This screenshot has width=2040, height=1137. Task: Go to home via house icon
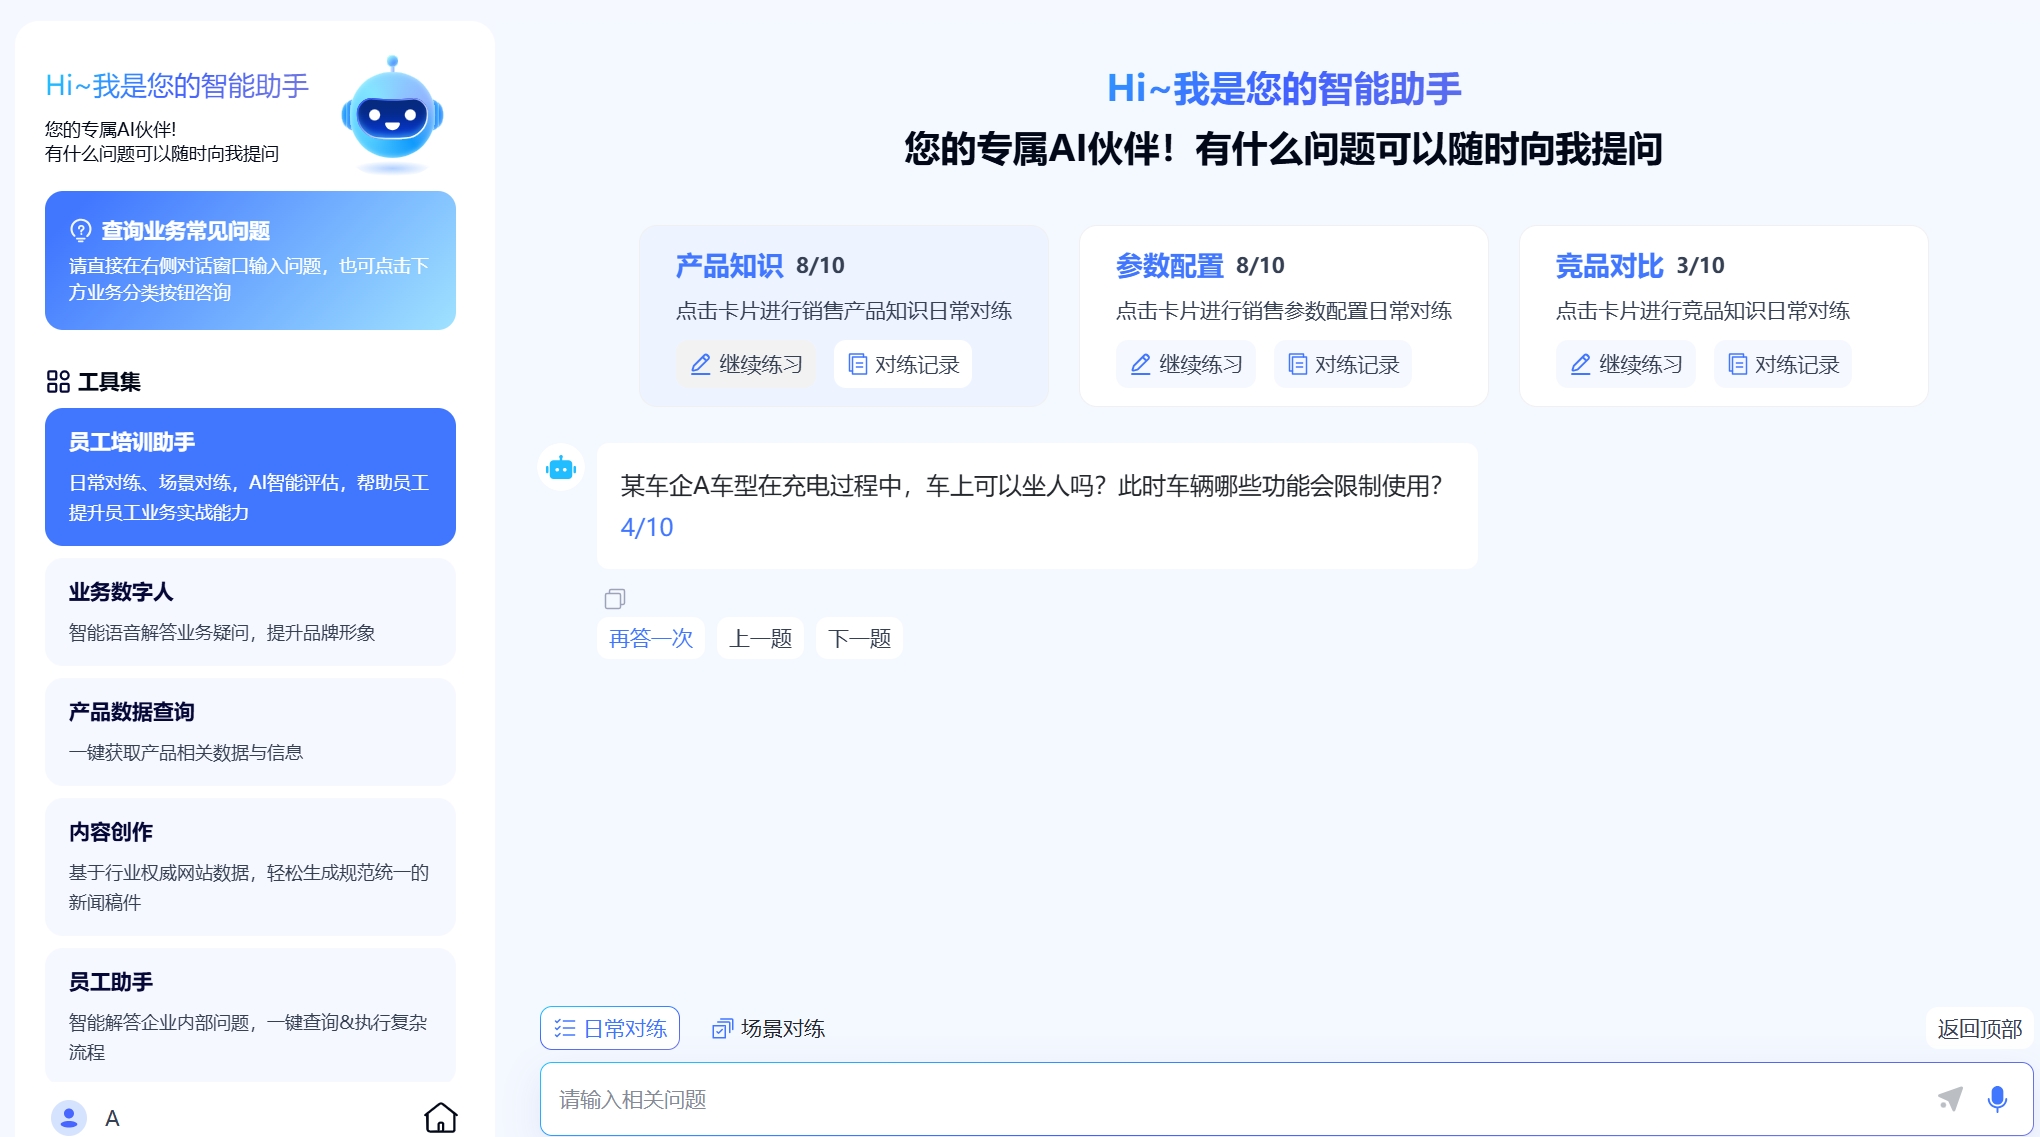[440, 1117]
